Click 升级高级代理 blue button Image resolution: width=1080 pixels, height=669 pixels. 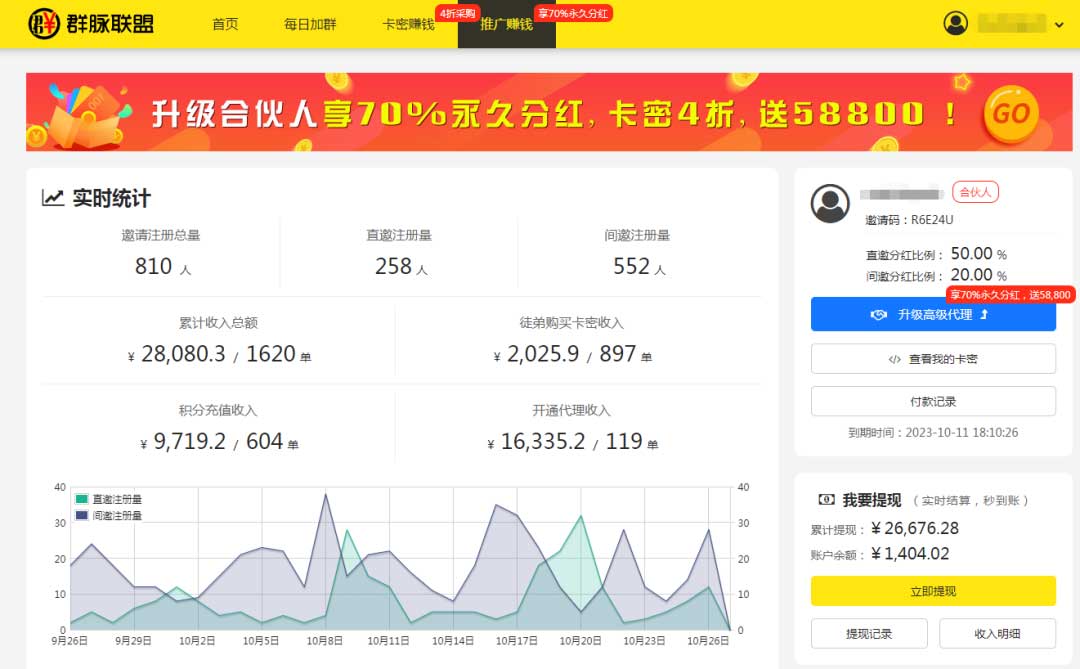click(932, 314)
